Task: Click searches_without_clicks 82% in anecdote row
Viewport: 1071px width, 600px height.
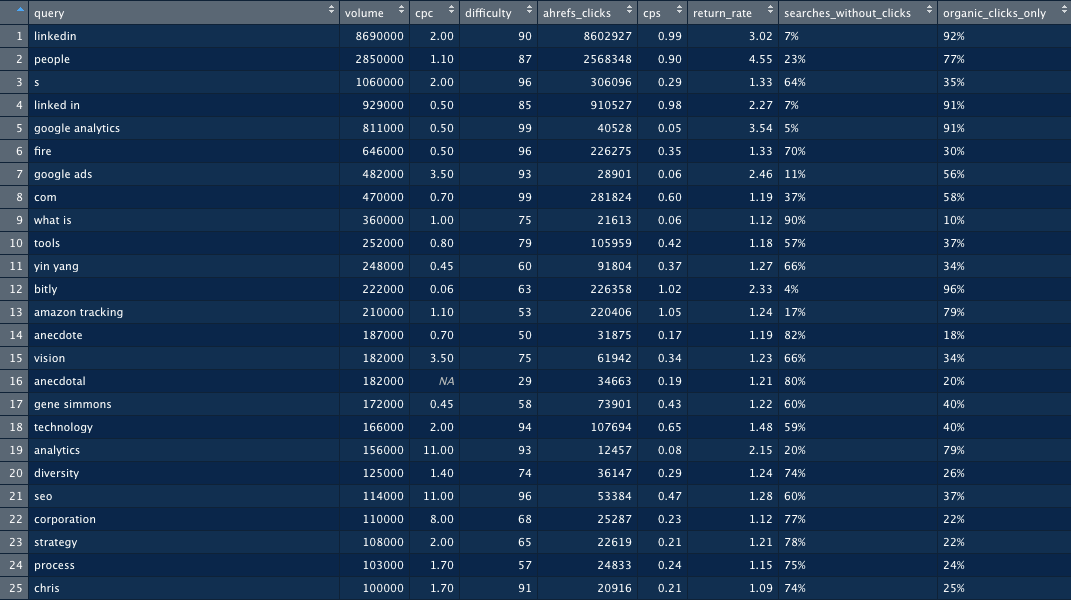Action: tap(795, 336)
